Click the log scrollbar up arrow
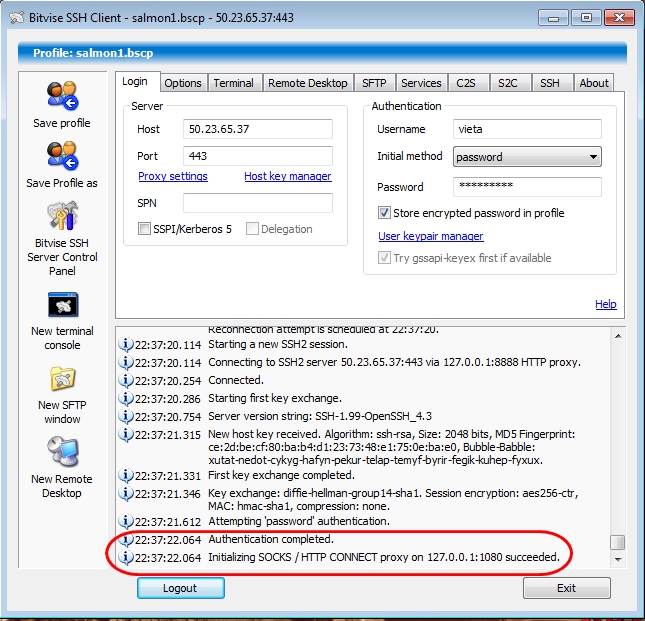Image resolution: width=645 pixels, height=621 pixels. click(618, 336)
